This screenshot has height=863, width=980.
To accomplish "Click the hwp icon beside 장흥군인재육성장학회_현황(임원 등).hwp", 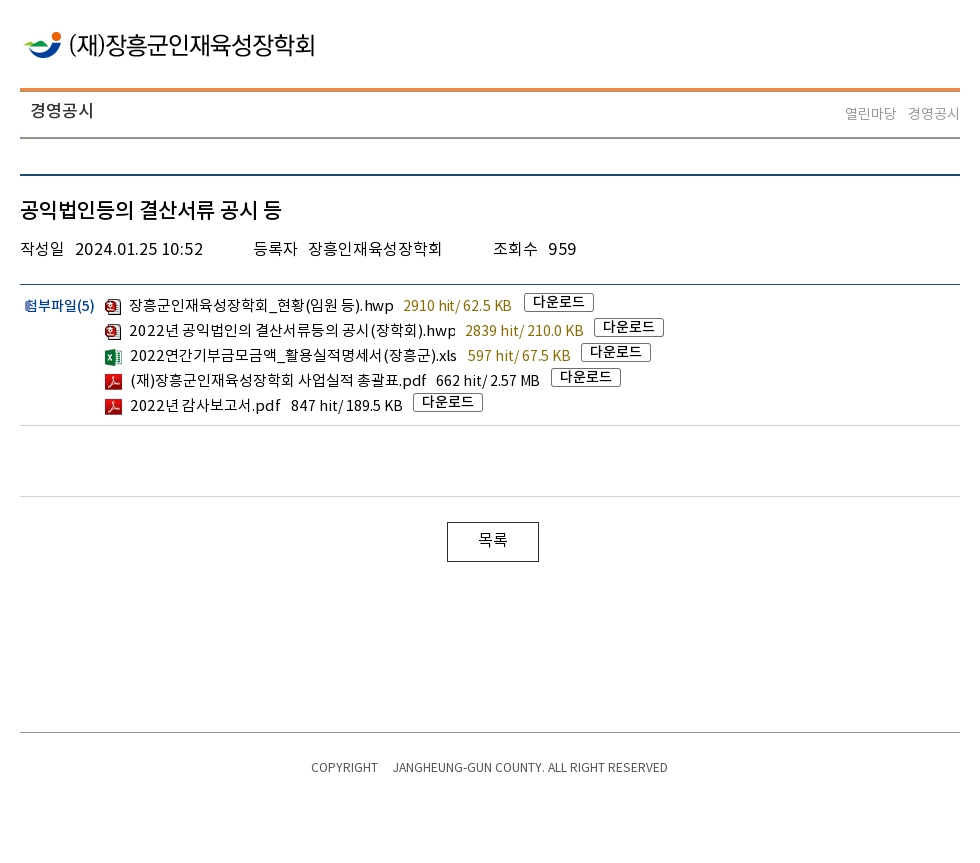I will pos(113,306).
